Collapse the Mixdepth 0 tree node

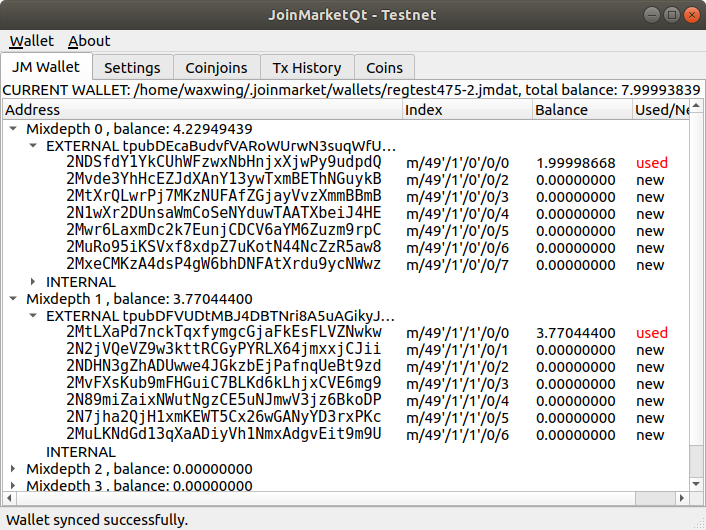(x=12, y=129)
